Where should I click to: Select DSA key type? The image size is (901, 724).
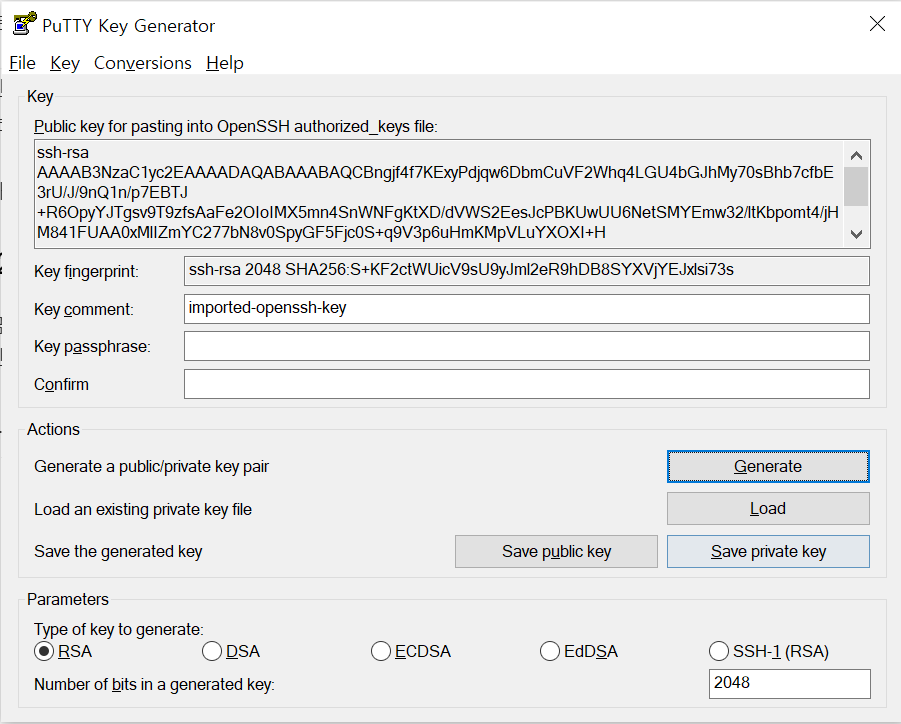(231, 651)
